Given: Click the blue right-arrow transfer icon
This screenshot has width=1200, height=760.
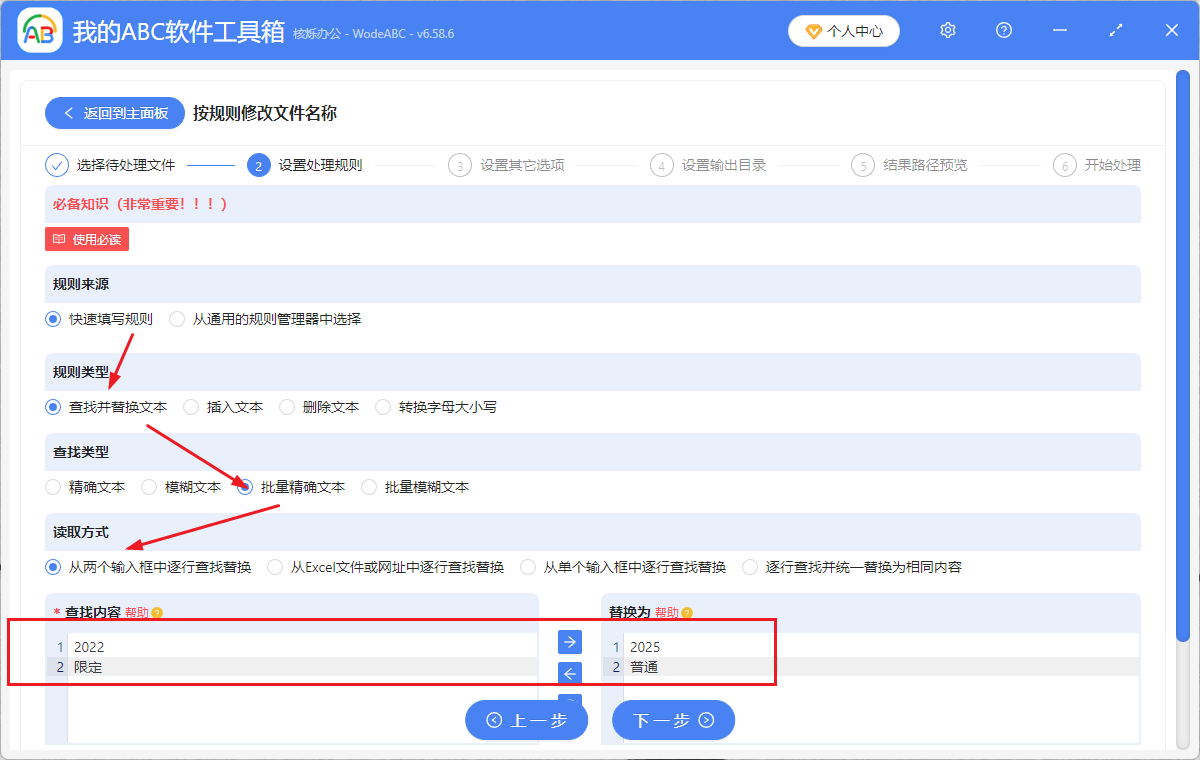Looking at the screenshot, I should [569, 641].
